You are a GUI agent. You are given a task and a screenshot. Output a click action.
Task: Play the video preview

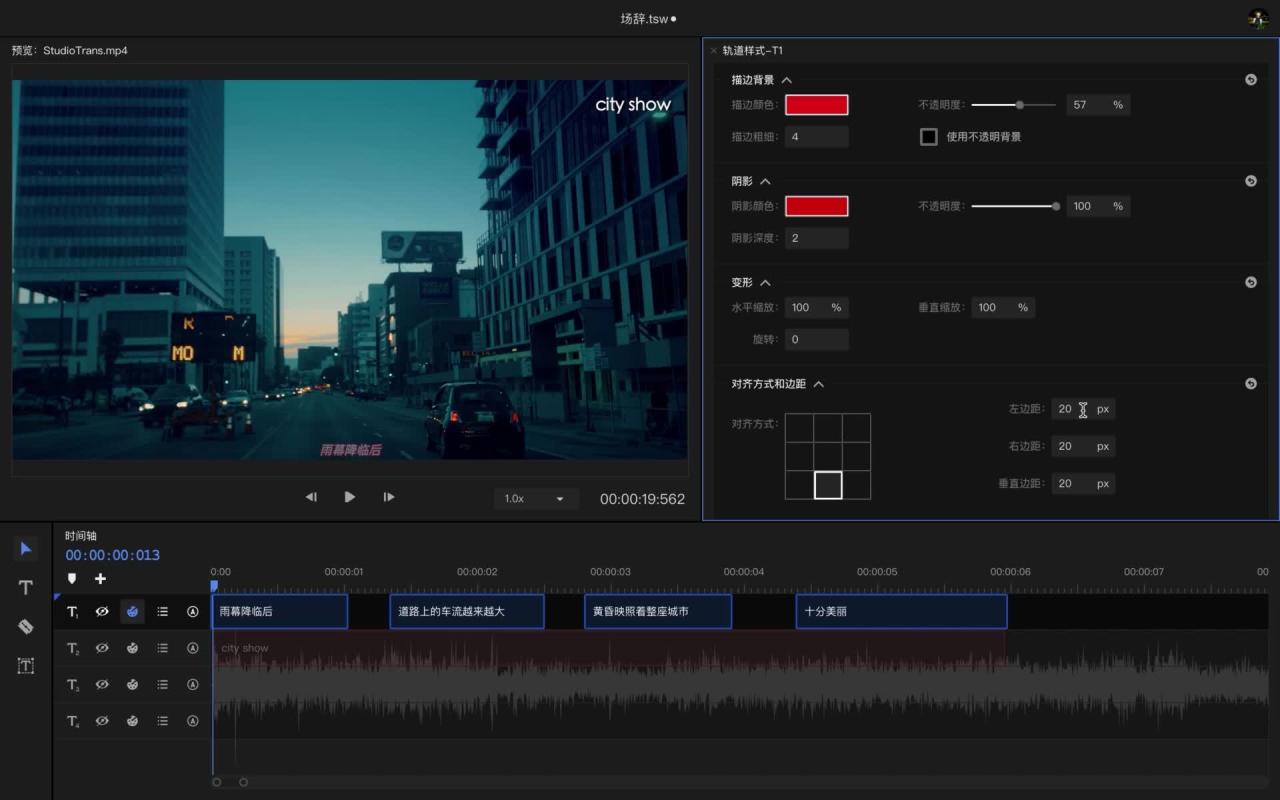[349, 497]
